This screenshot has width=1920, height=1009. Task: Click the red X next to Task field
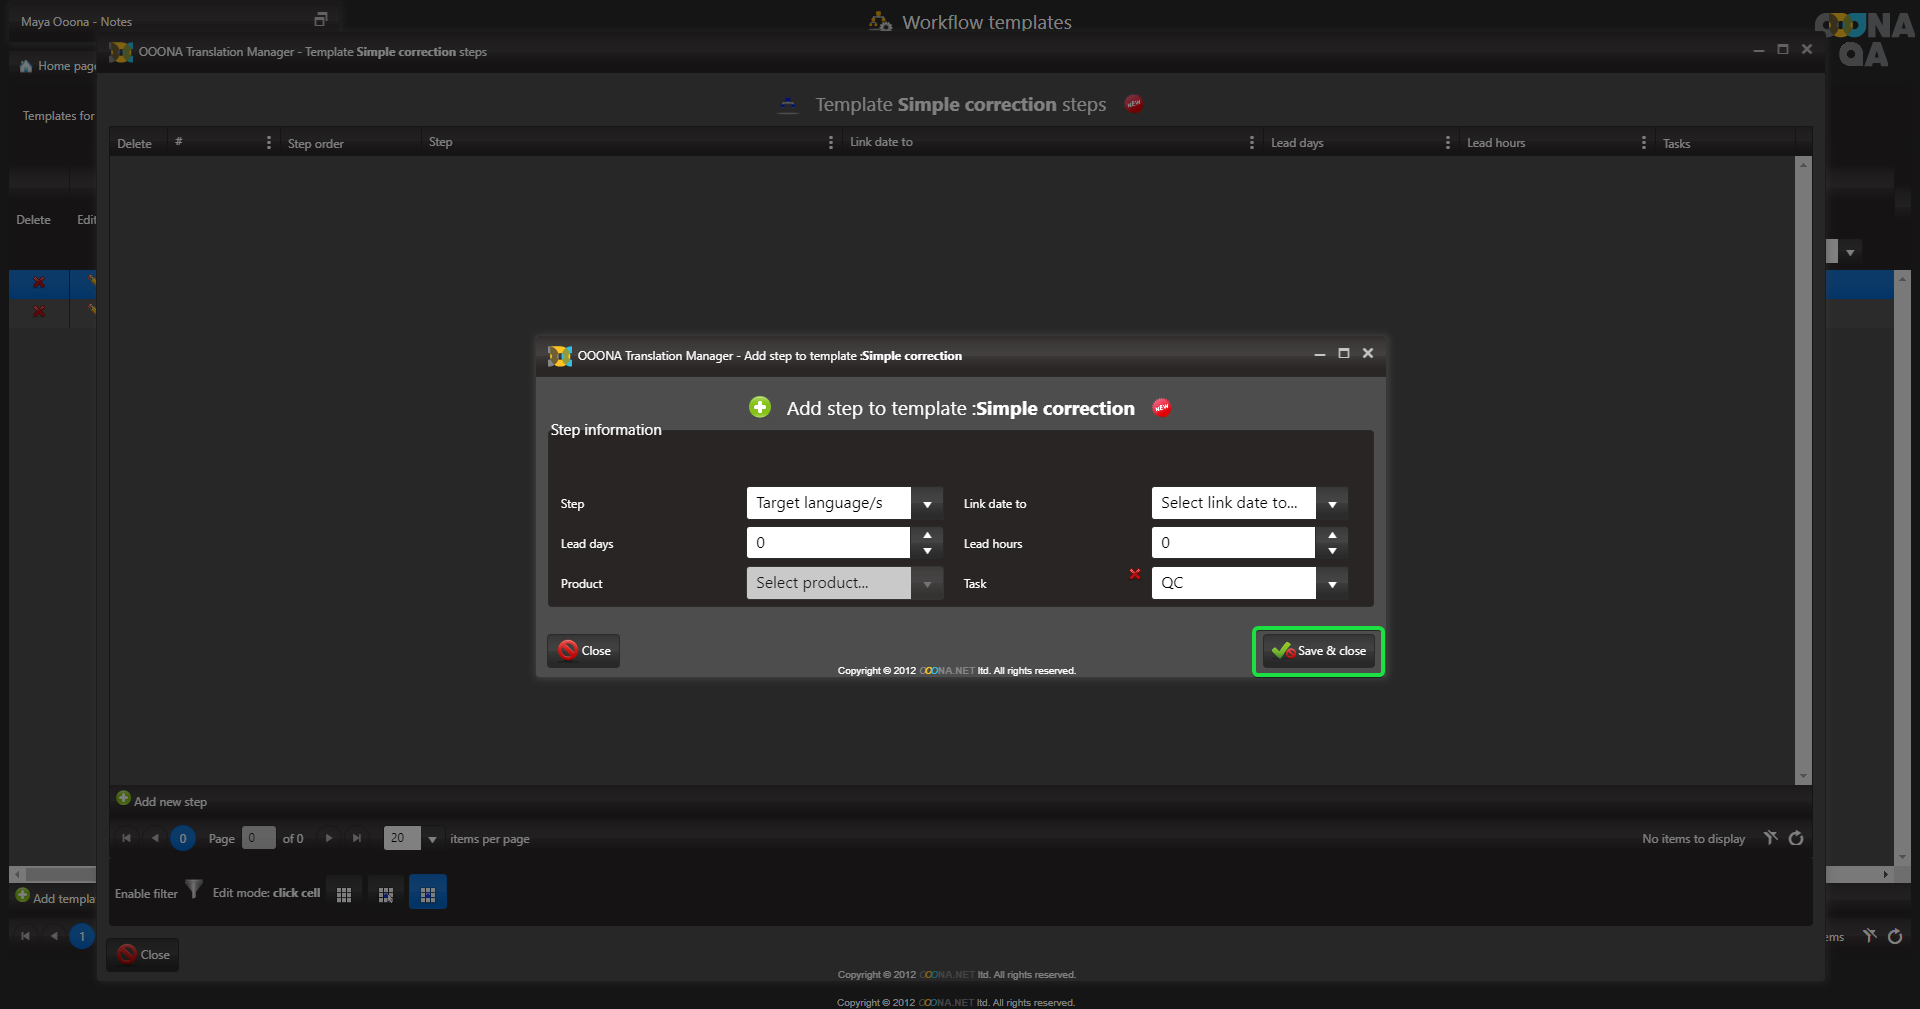point(1135,574)
